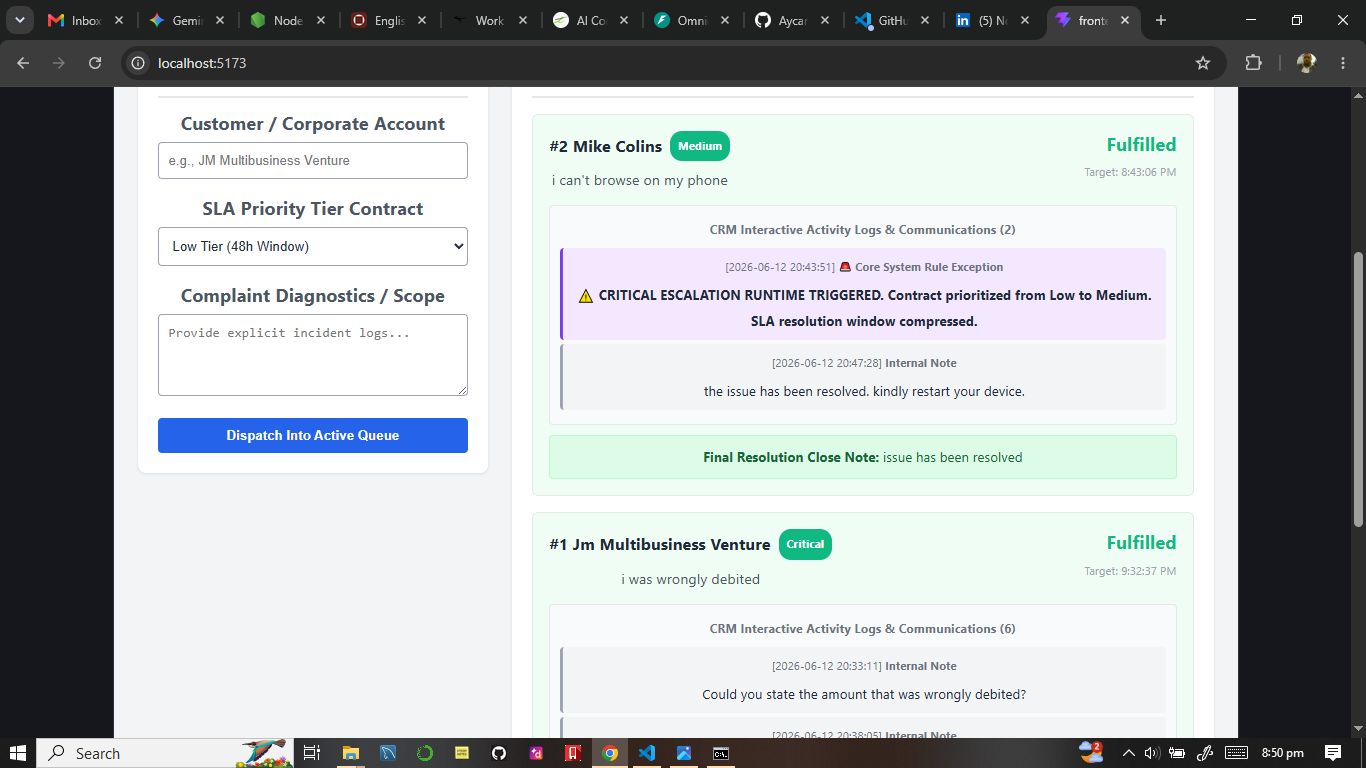
Task: Open File Explorer from the taskbar
Action: click(350, 753)
